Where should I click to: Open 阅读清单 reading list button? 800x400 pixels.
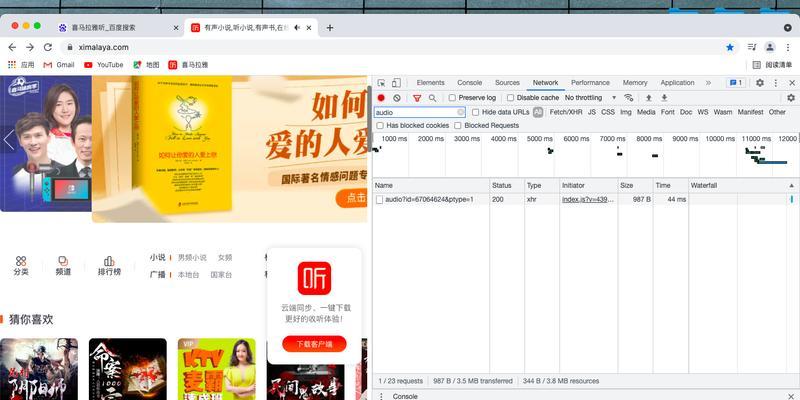[773, 65]
